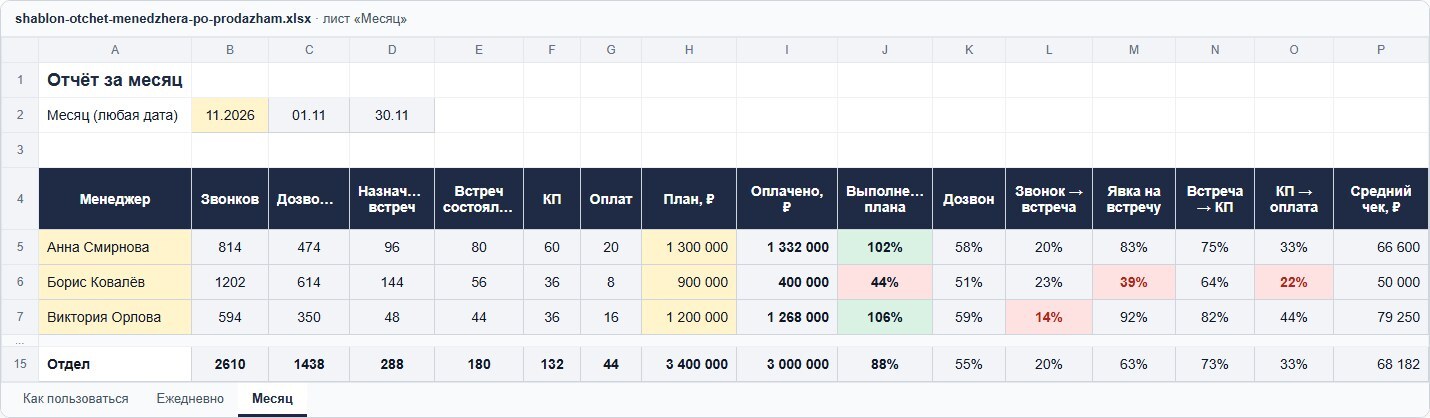1430x418 pixels.
Task: Click Виктория Орлова's plan value 1 200 000
Action: 689,317
